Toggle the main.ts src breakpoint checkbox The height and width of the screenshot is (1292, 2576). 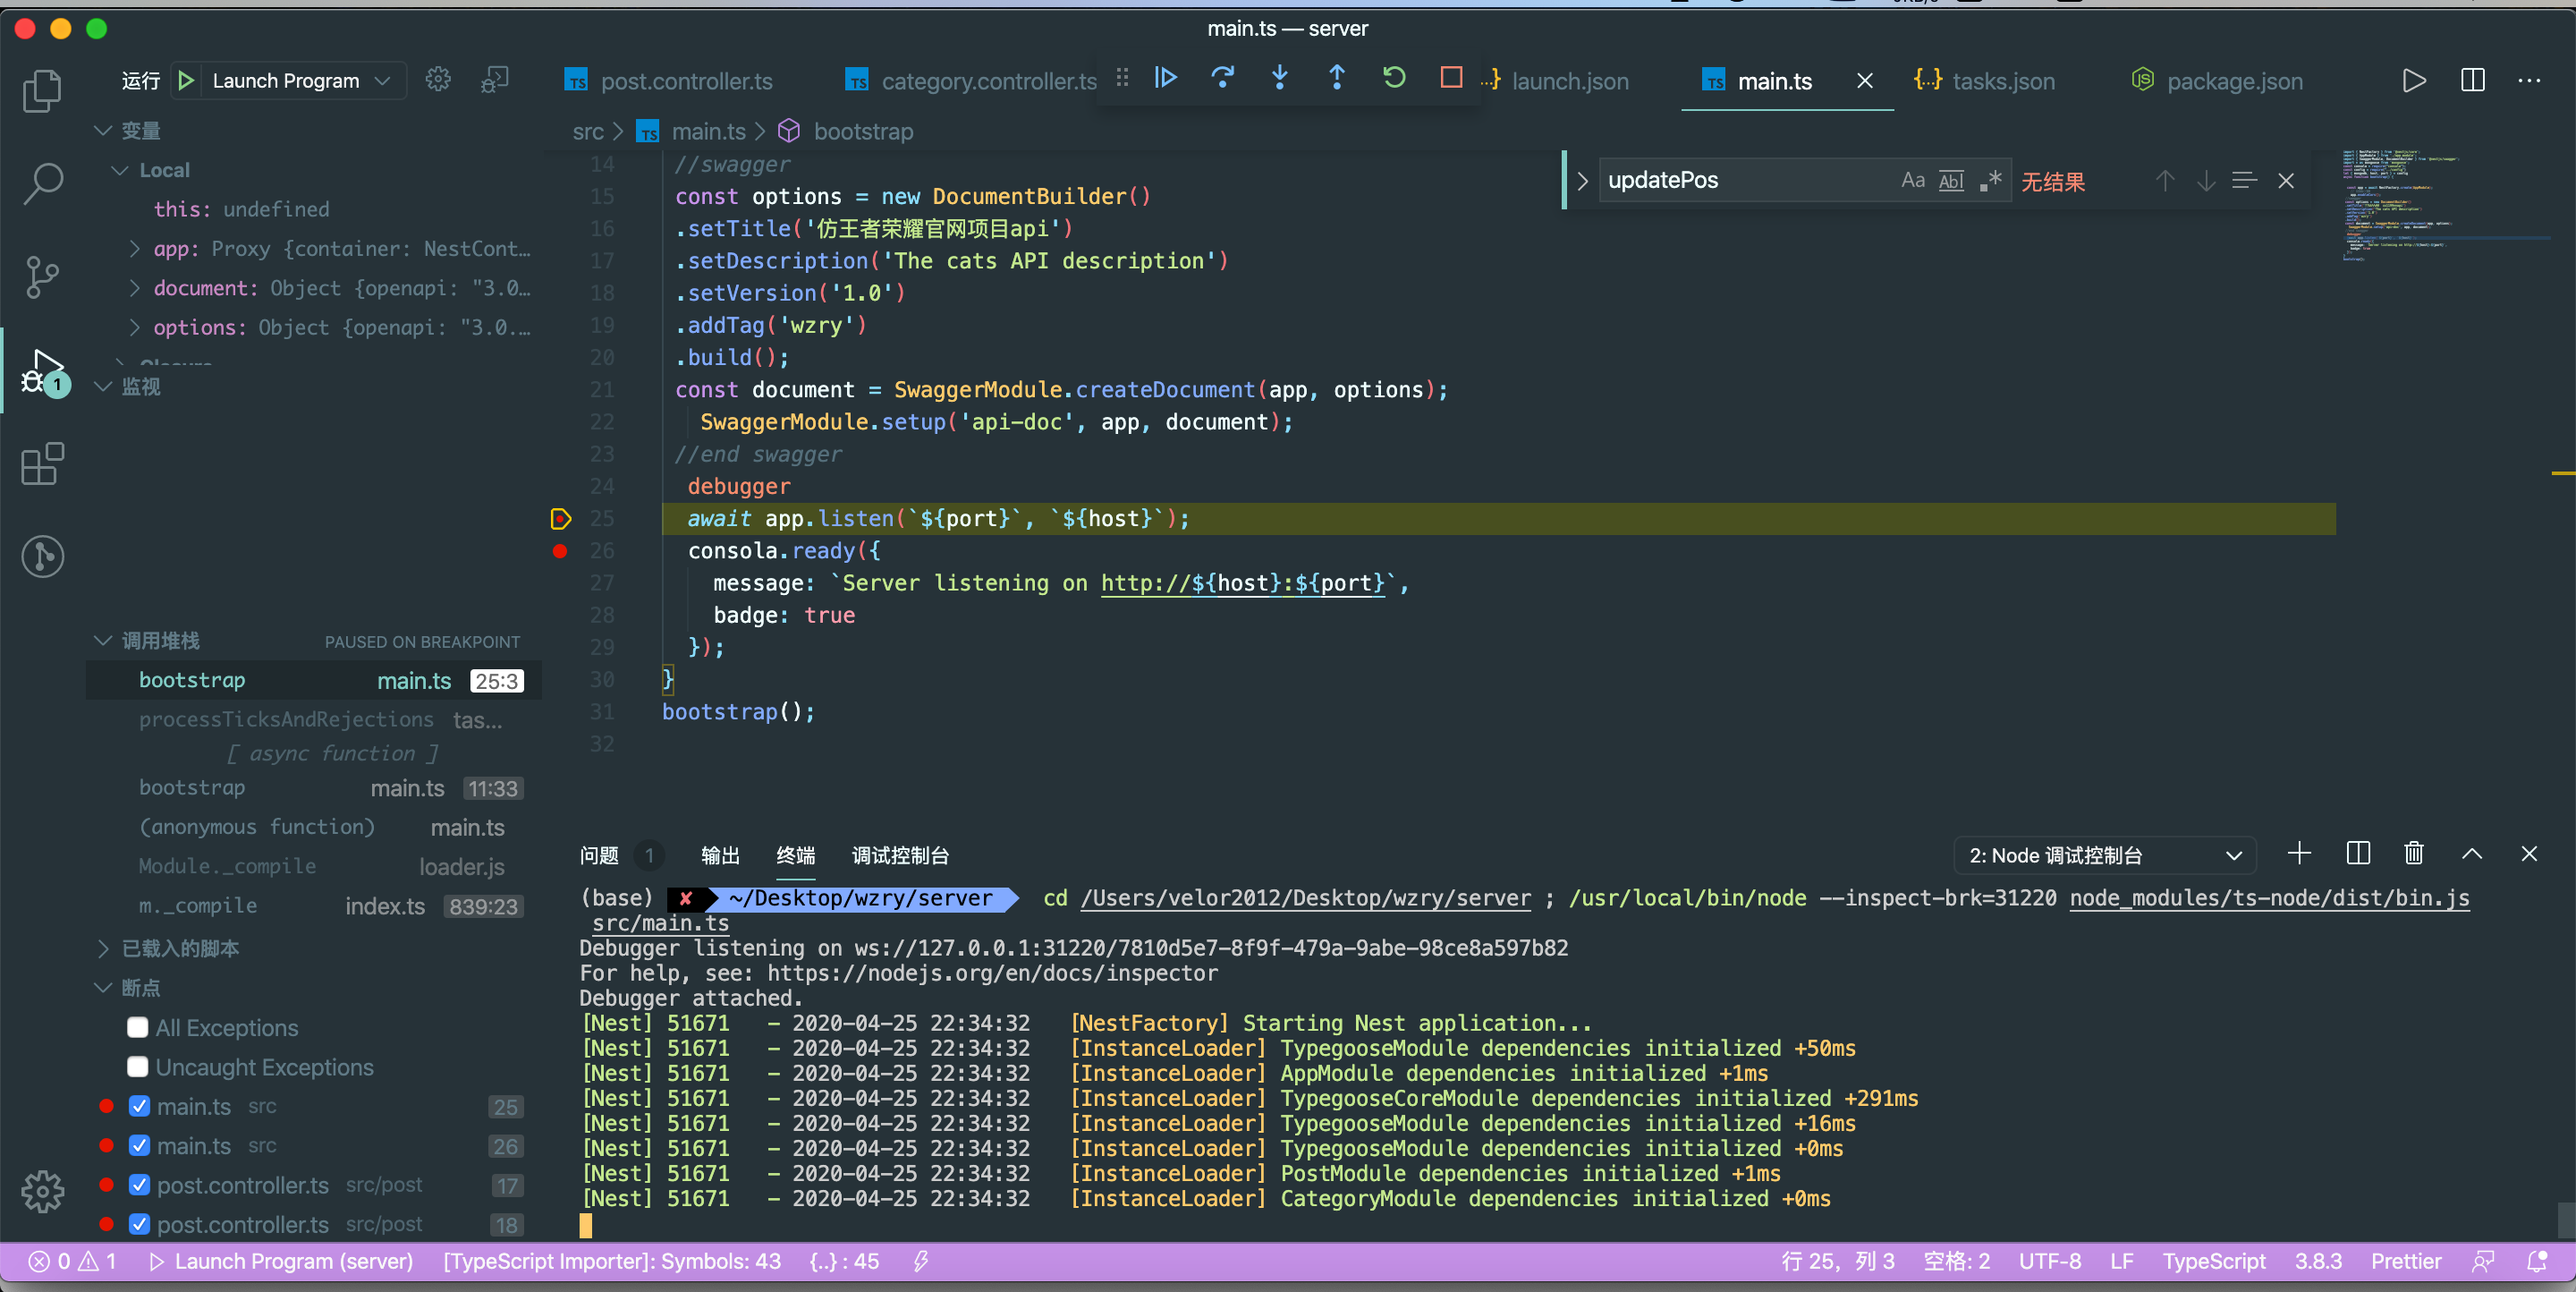139,1104
